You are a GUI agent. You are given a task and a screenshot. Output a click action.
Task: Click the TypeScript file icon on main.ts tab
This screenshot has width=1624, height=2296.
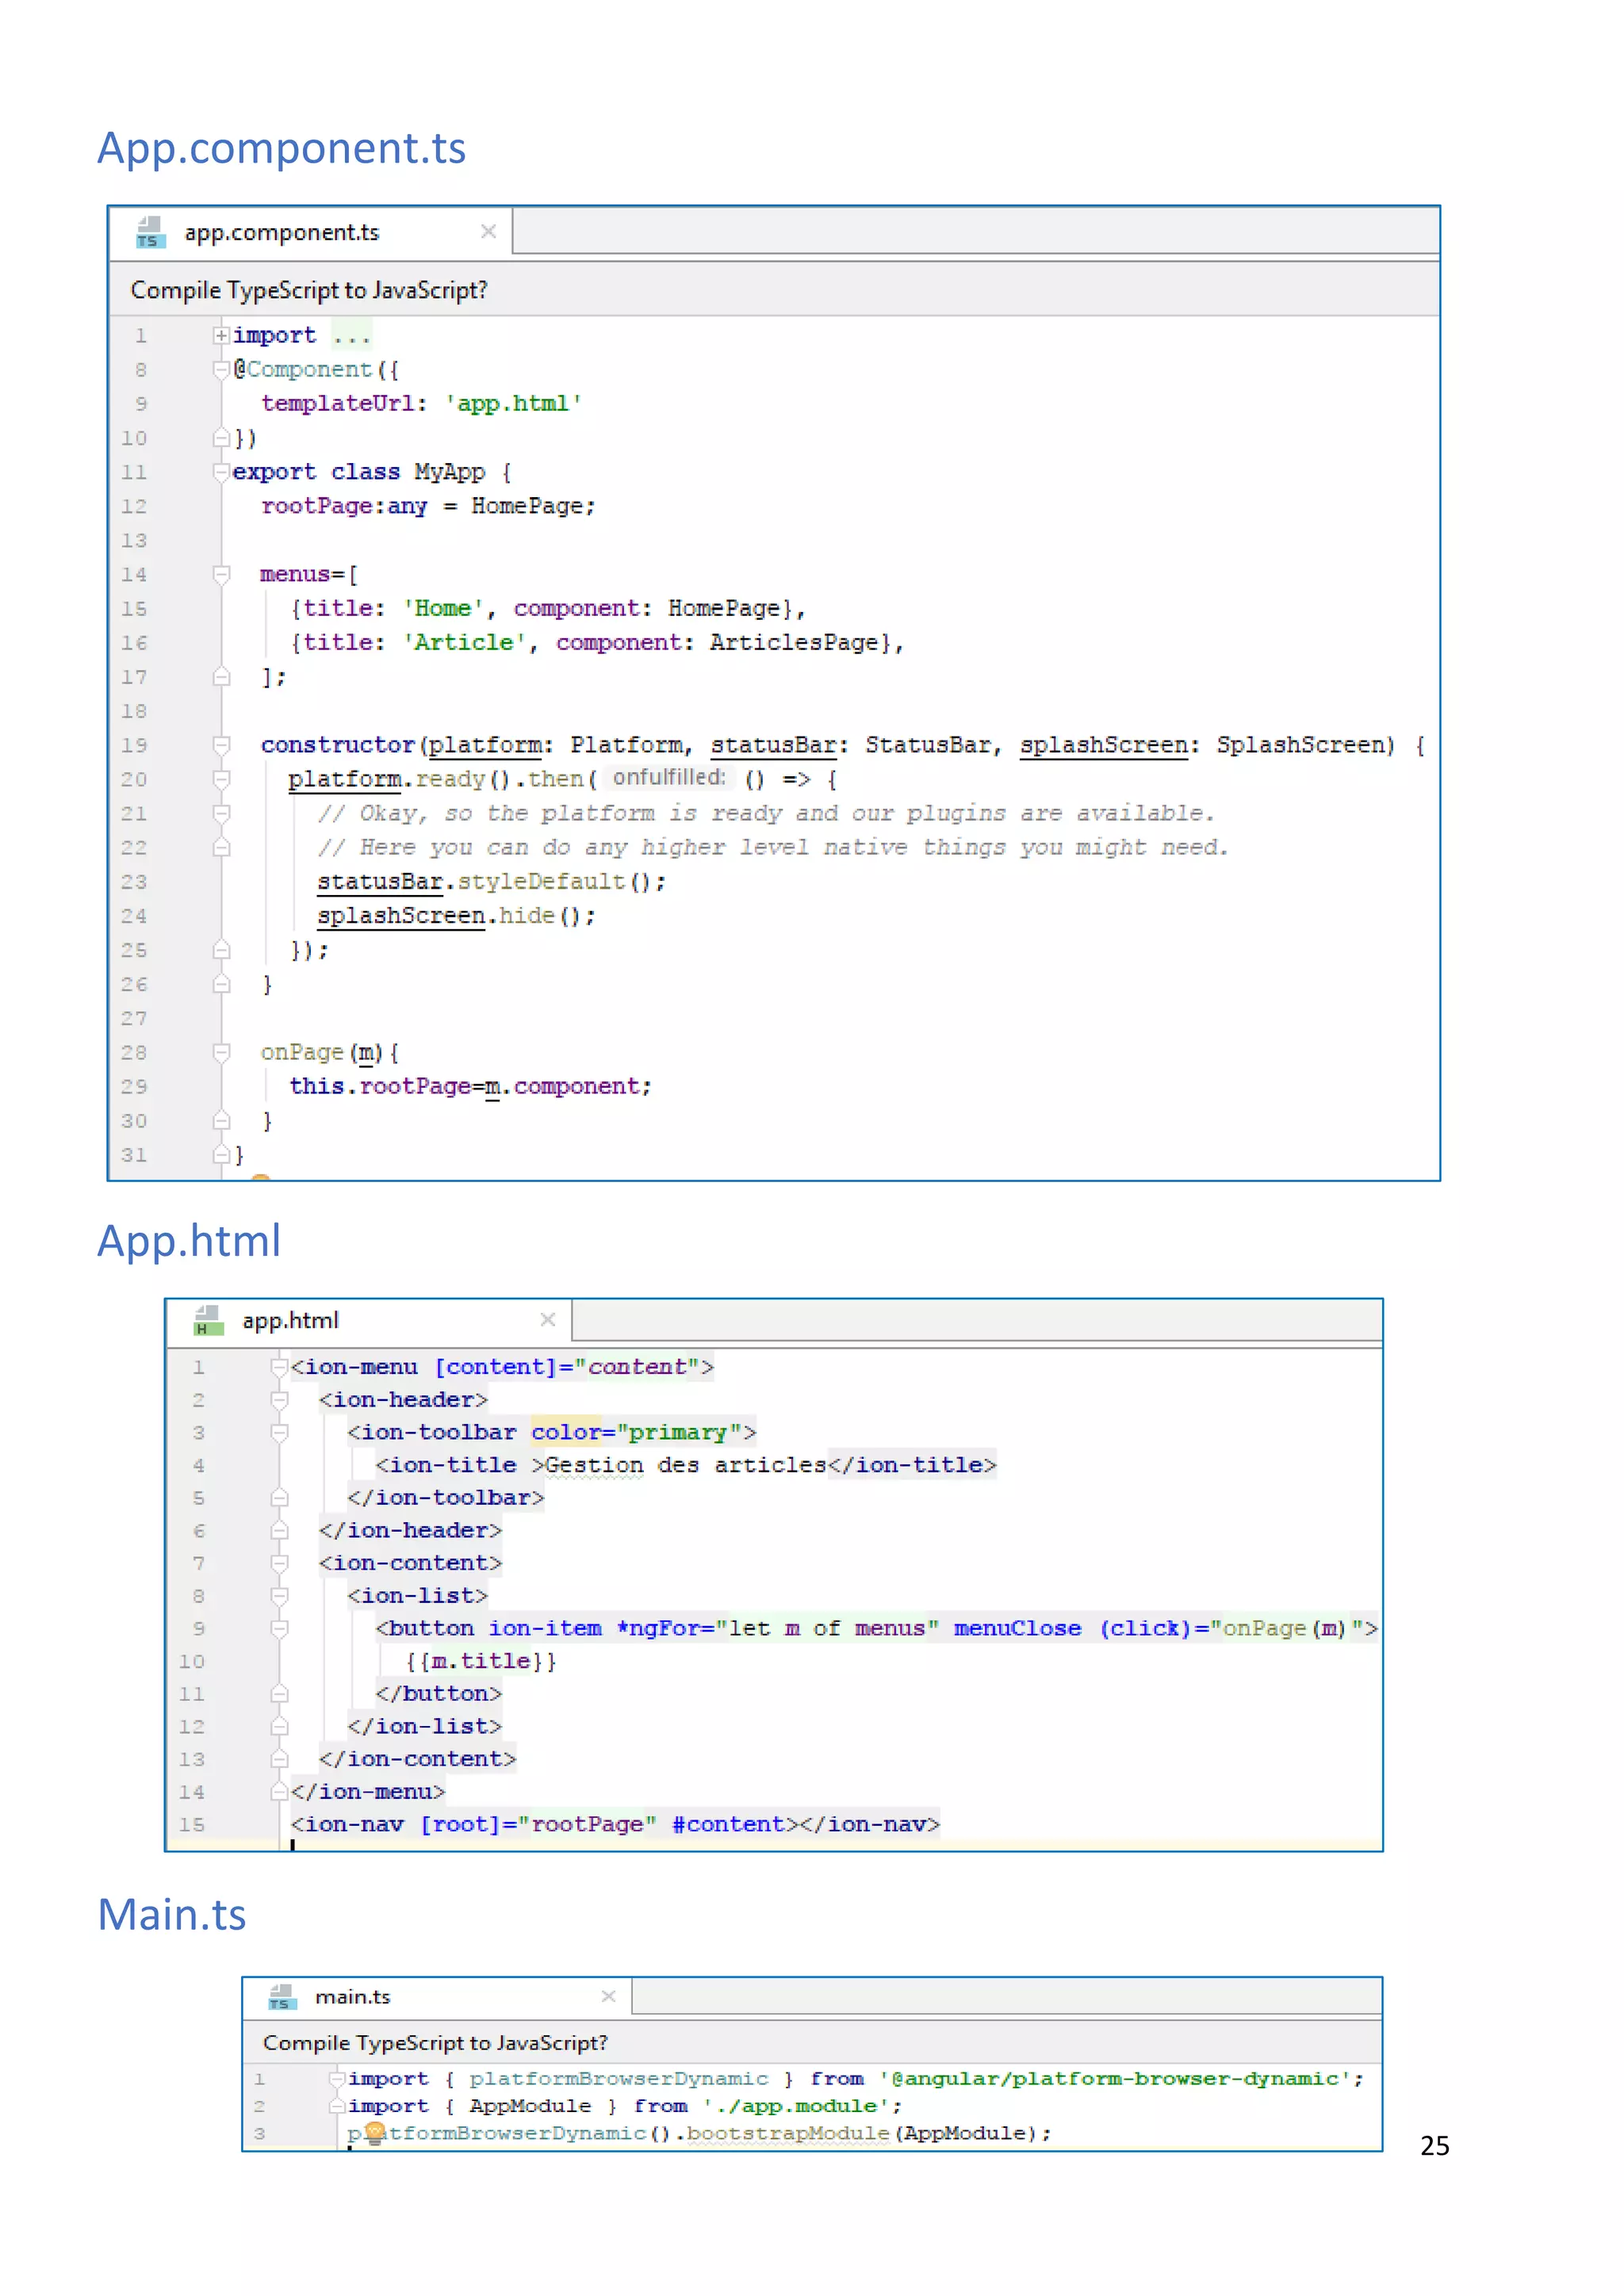tap(282, 1997)
